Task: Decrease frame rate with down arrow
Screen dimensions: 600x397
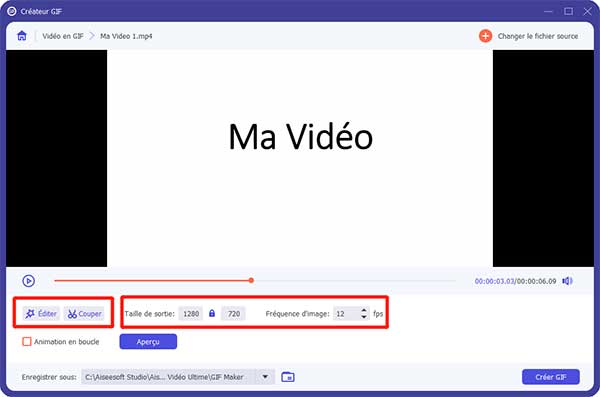Action: tap(364, 317)
